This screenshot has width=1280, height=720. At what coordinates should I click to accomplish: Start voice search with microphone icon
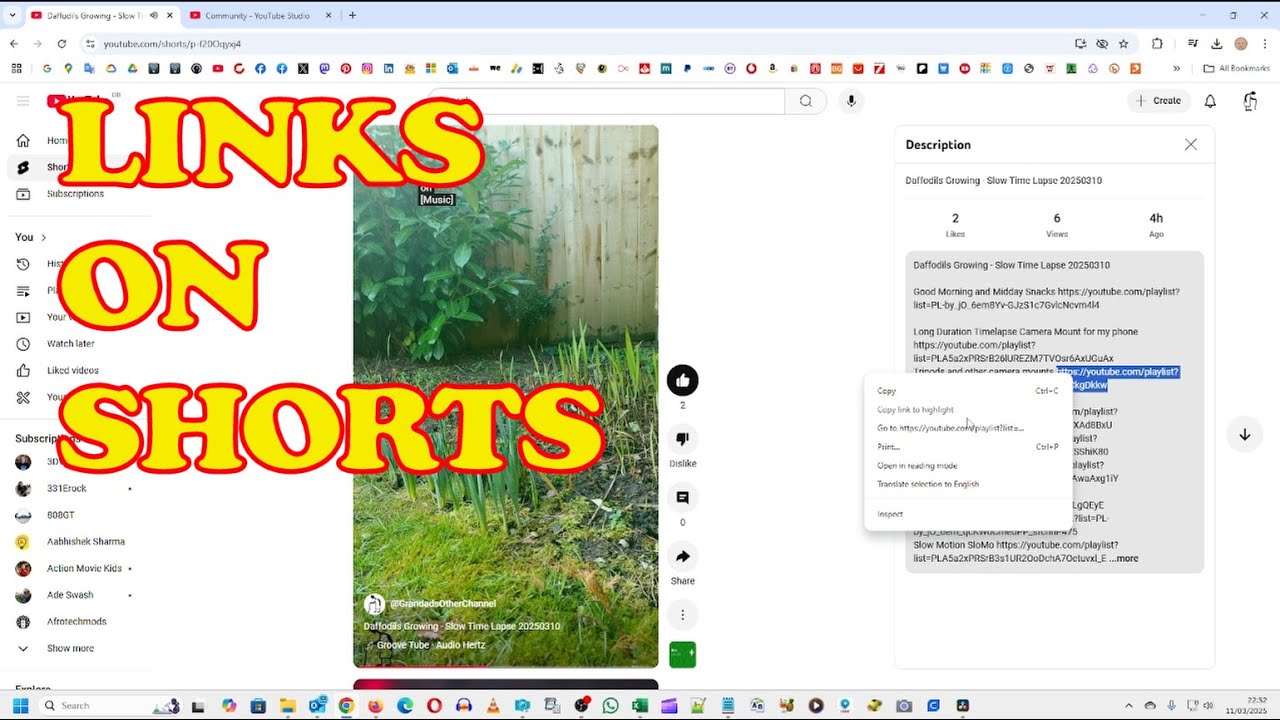[x=851, y=100]
